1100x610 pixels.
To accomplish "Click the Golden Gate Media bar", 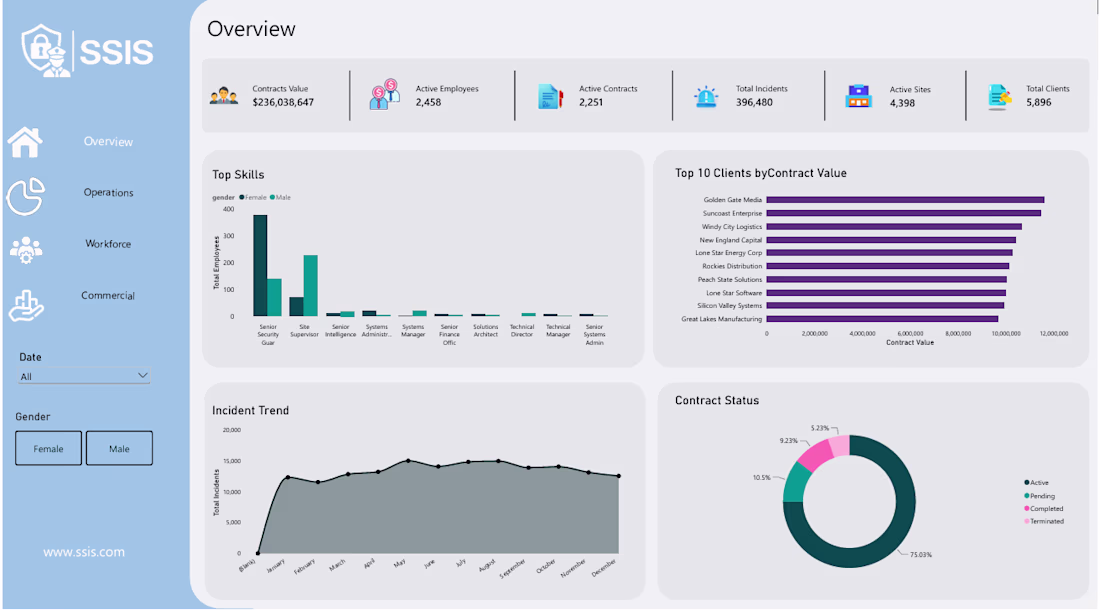I will tap(905, 200).
